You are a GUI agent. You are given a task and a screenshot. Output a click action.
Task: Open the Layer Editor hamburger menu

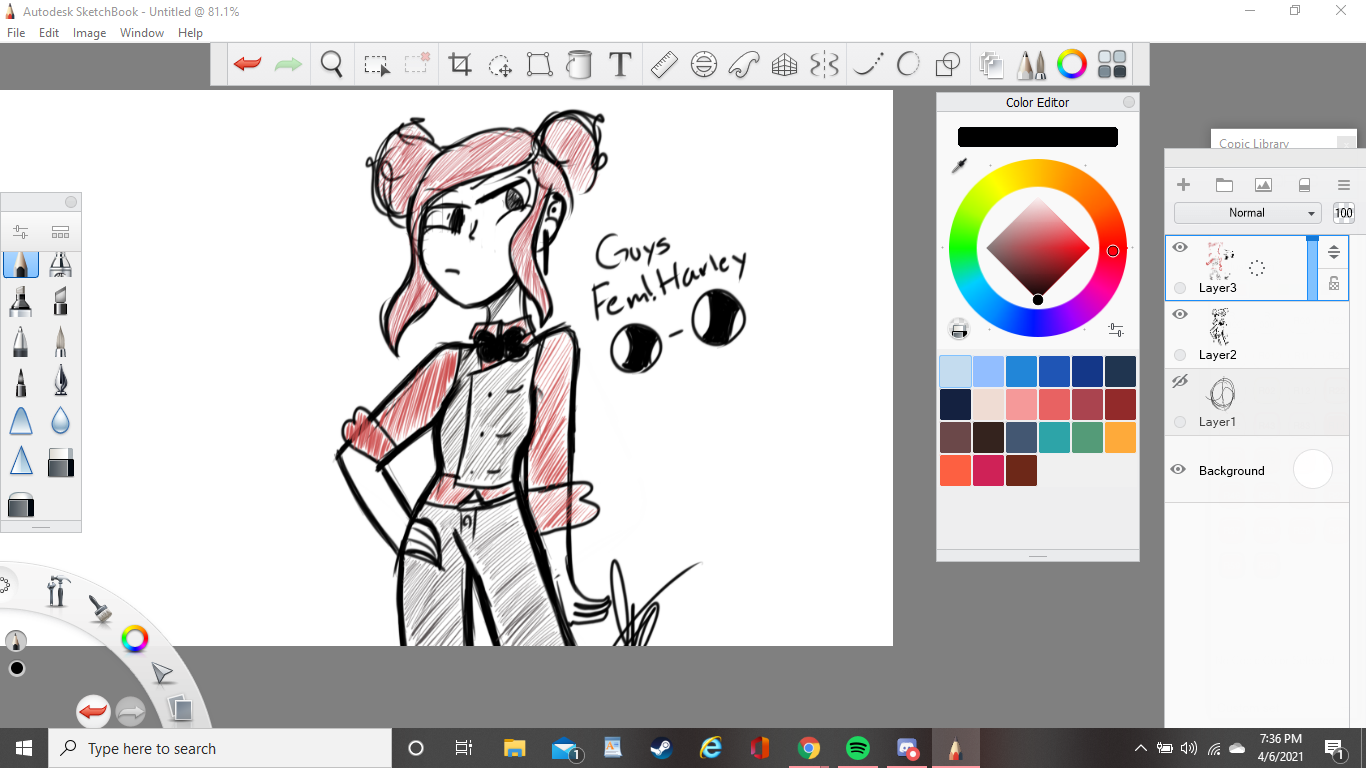1343,185
